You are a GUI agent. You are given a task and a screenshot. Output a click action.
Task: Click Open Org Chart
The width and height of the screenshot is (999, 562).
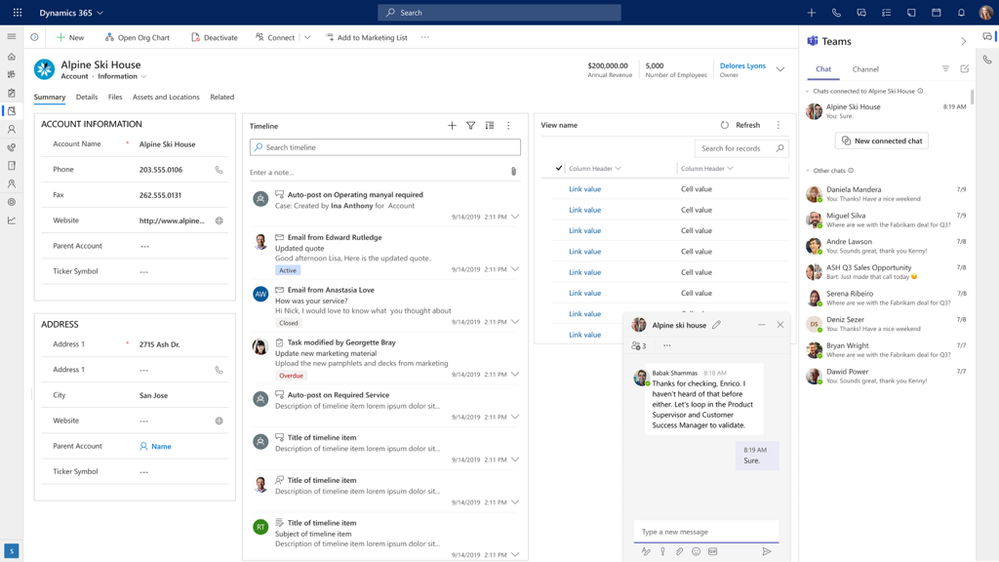coord(138,37)
